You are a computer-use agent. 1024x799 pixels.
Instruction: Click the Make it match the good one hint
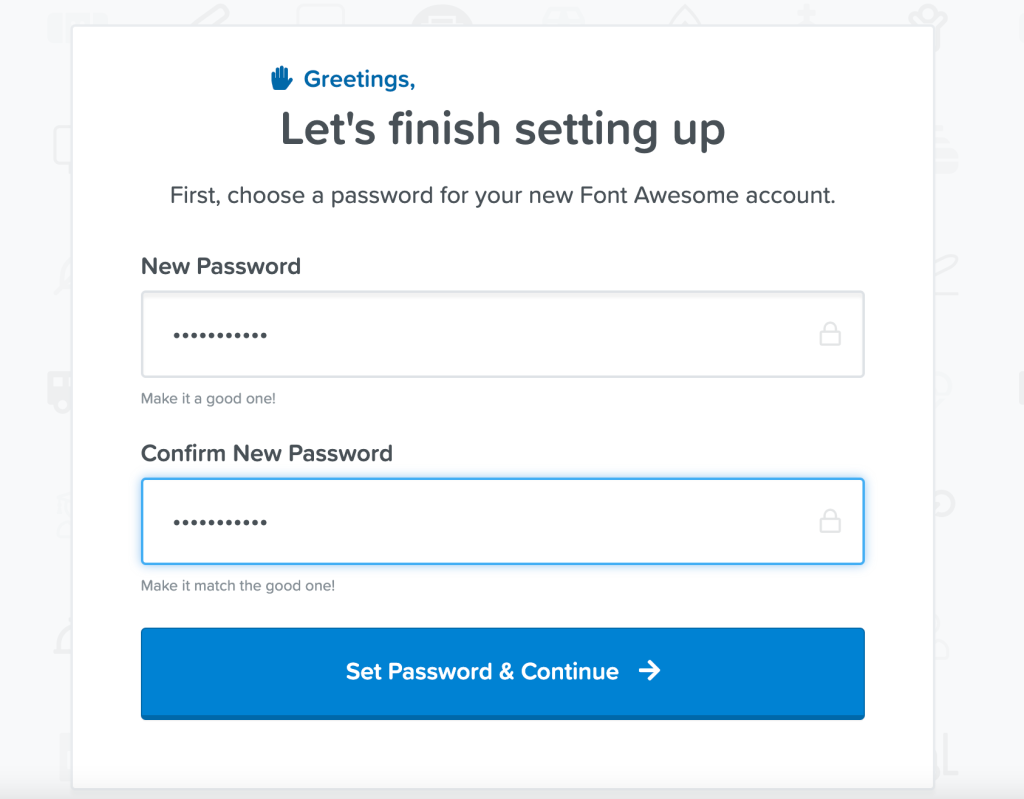[x=238, y=585]
